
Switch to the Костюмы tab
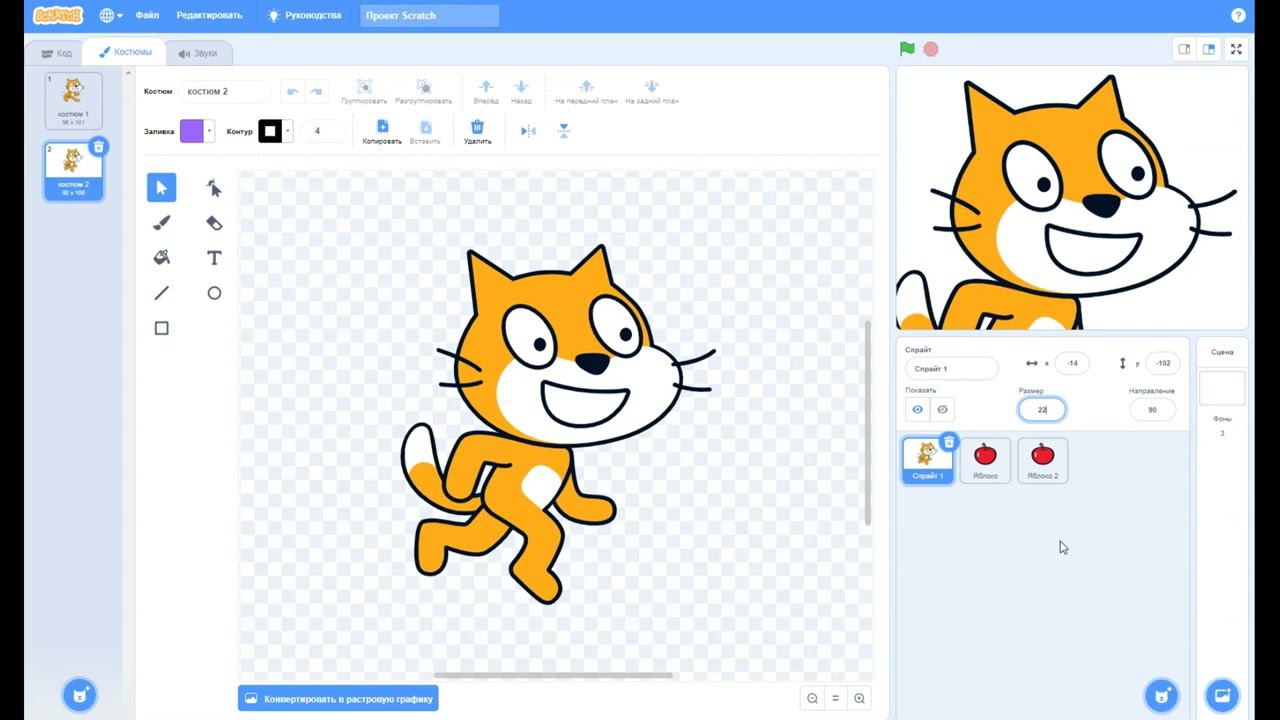(125, 52)
